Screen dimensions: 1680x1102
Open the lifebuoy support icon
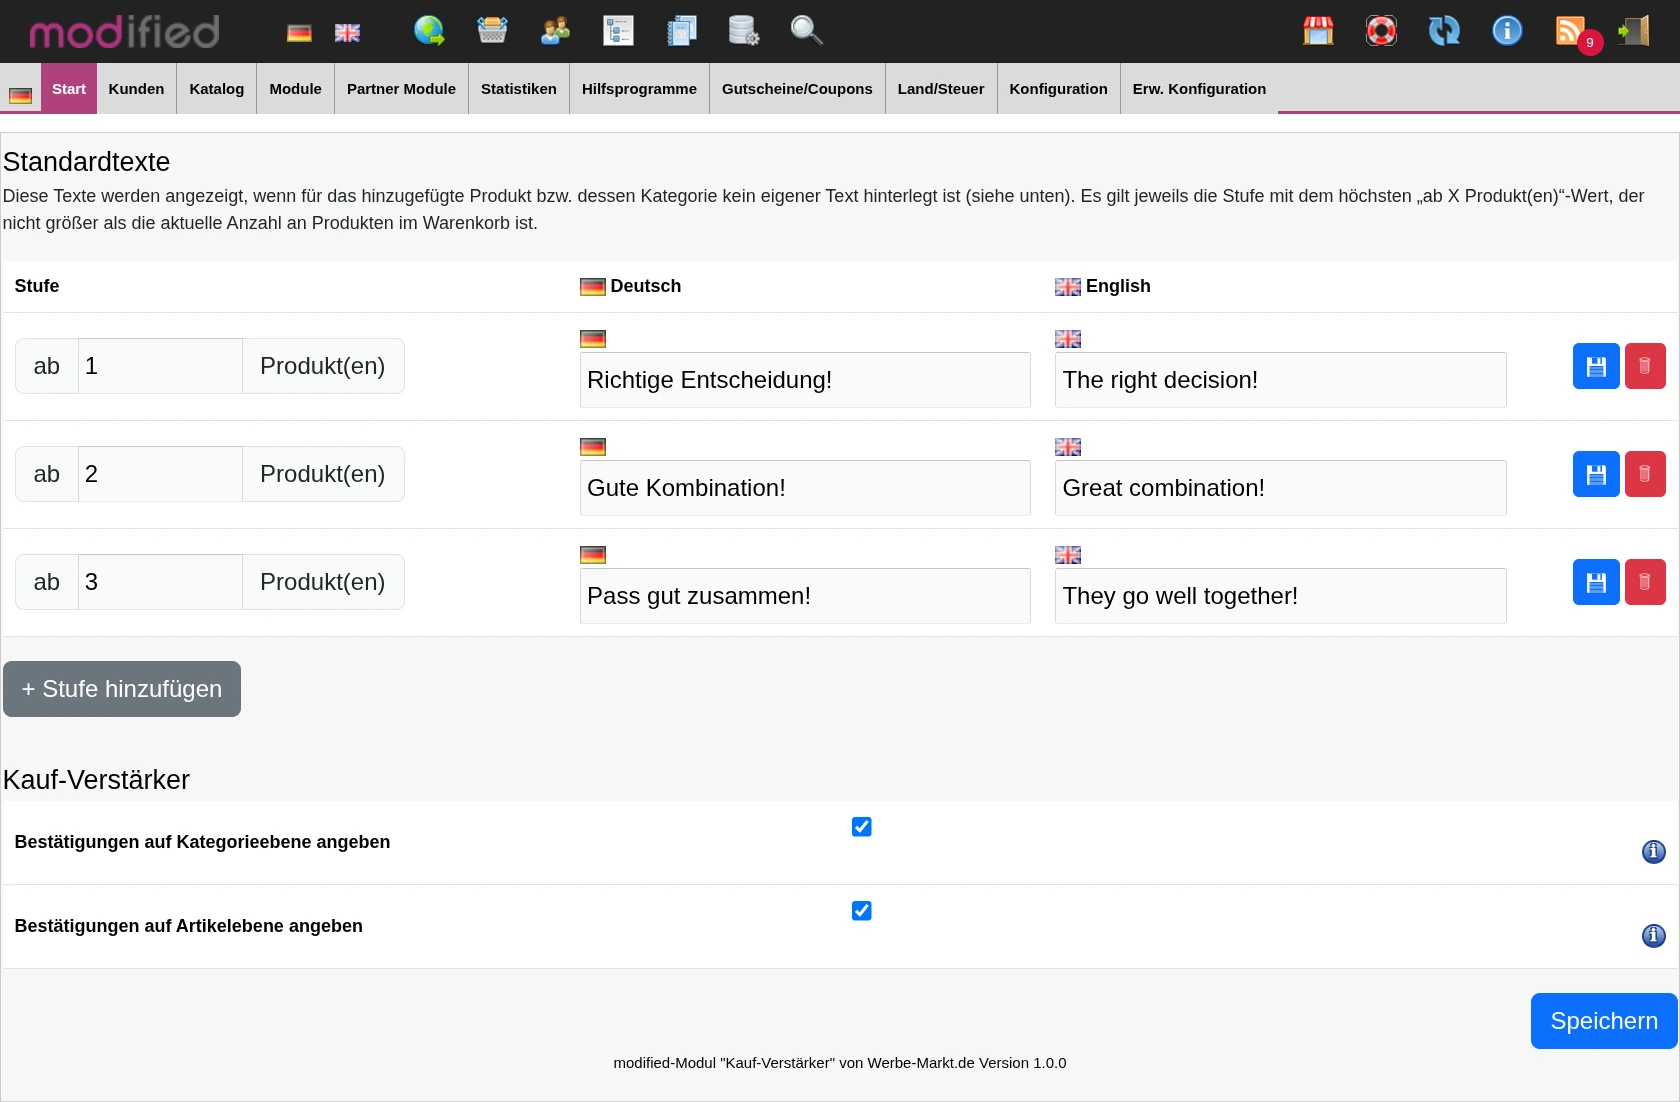tap(1382, 31)
